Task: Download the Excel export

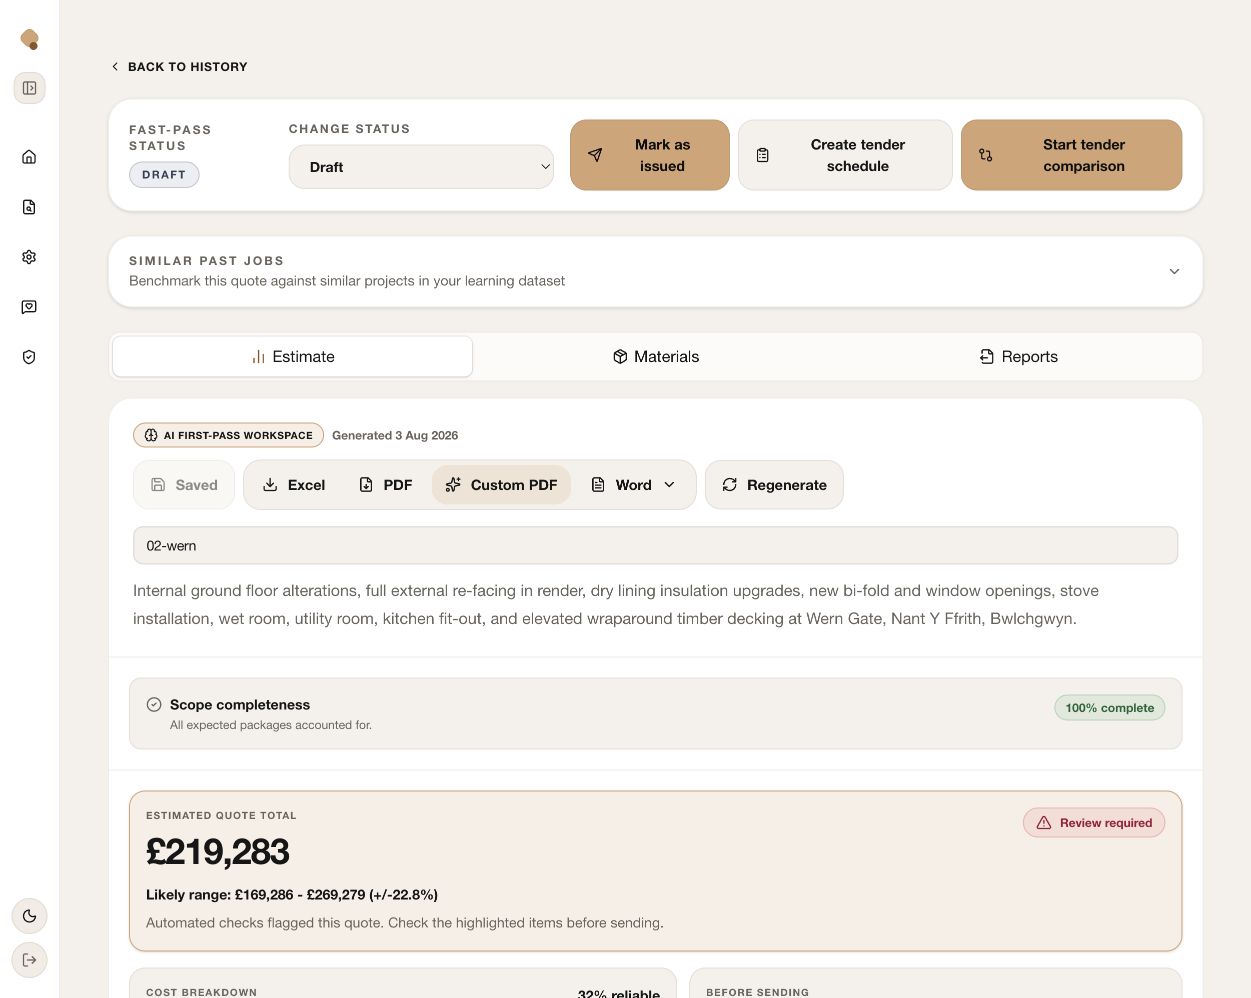Action: (x=294, y=485)
